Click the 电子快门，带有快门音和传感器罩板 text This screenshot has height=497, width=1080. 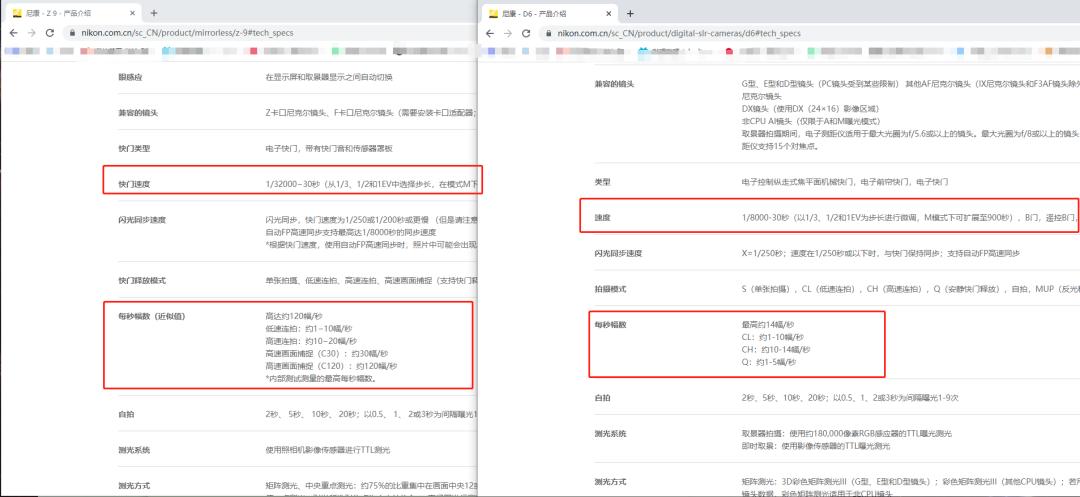329,149
